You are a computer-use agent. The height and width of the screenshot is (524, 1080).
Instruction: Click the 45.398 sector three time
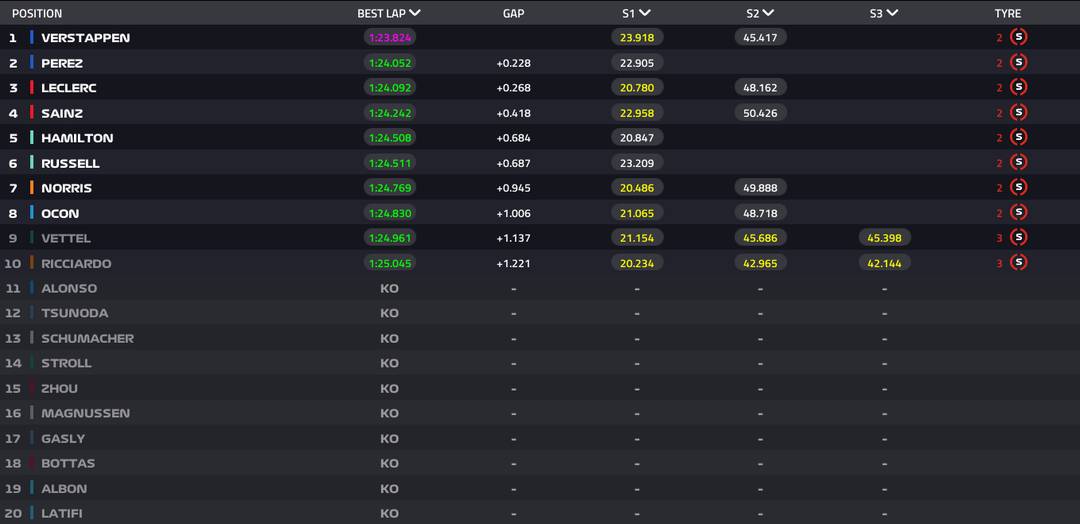click(x=884, y=238)
